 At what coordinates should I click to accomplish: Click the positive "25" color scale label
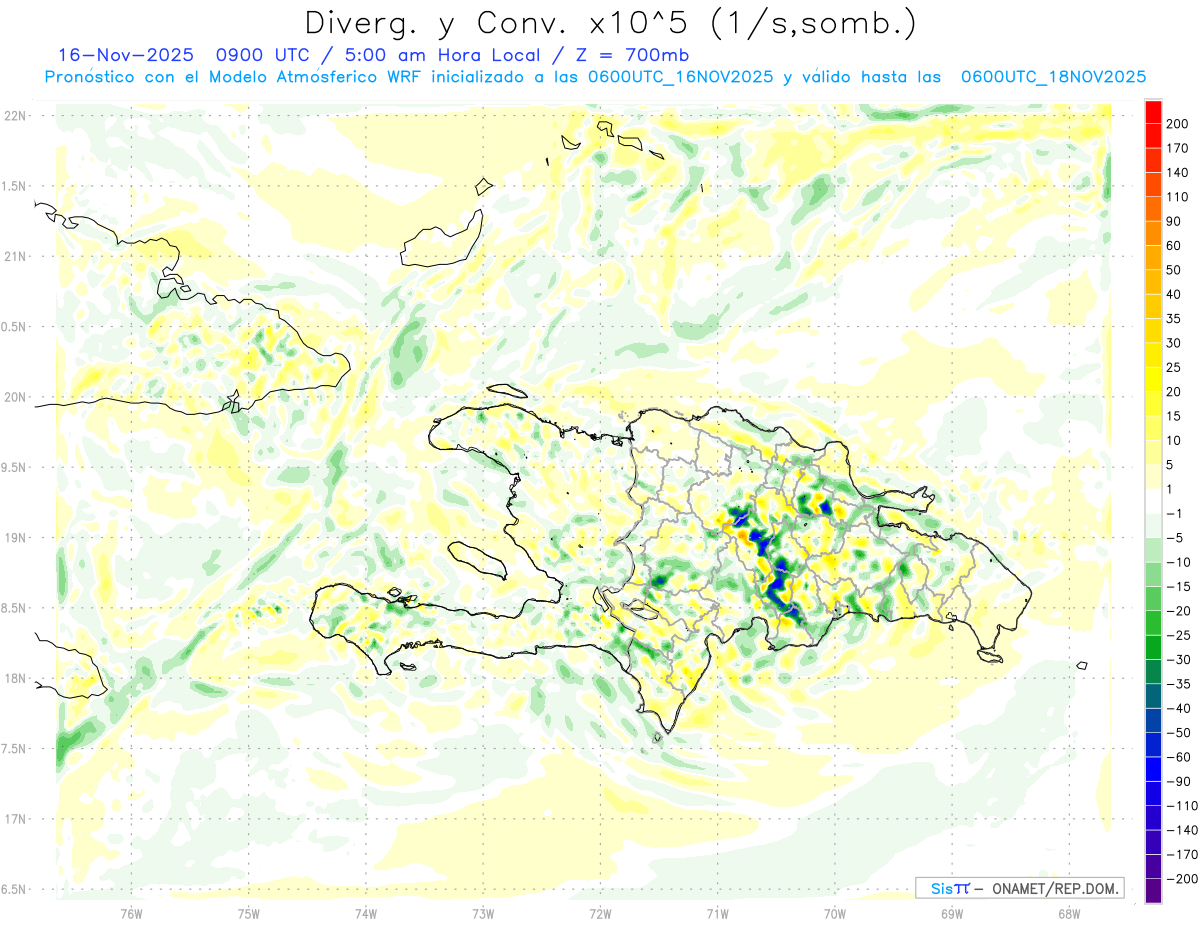pos(1174,368)
